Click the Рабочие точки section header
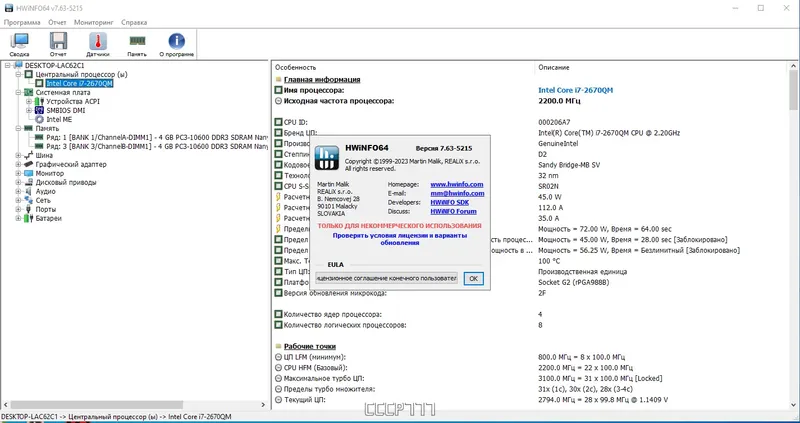Image resolution: width=800 pixels, height=423 pixels. 310,346
